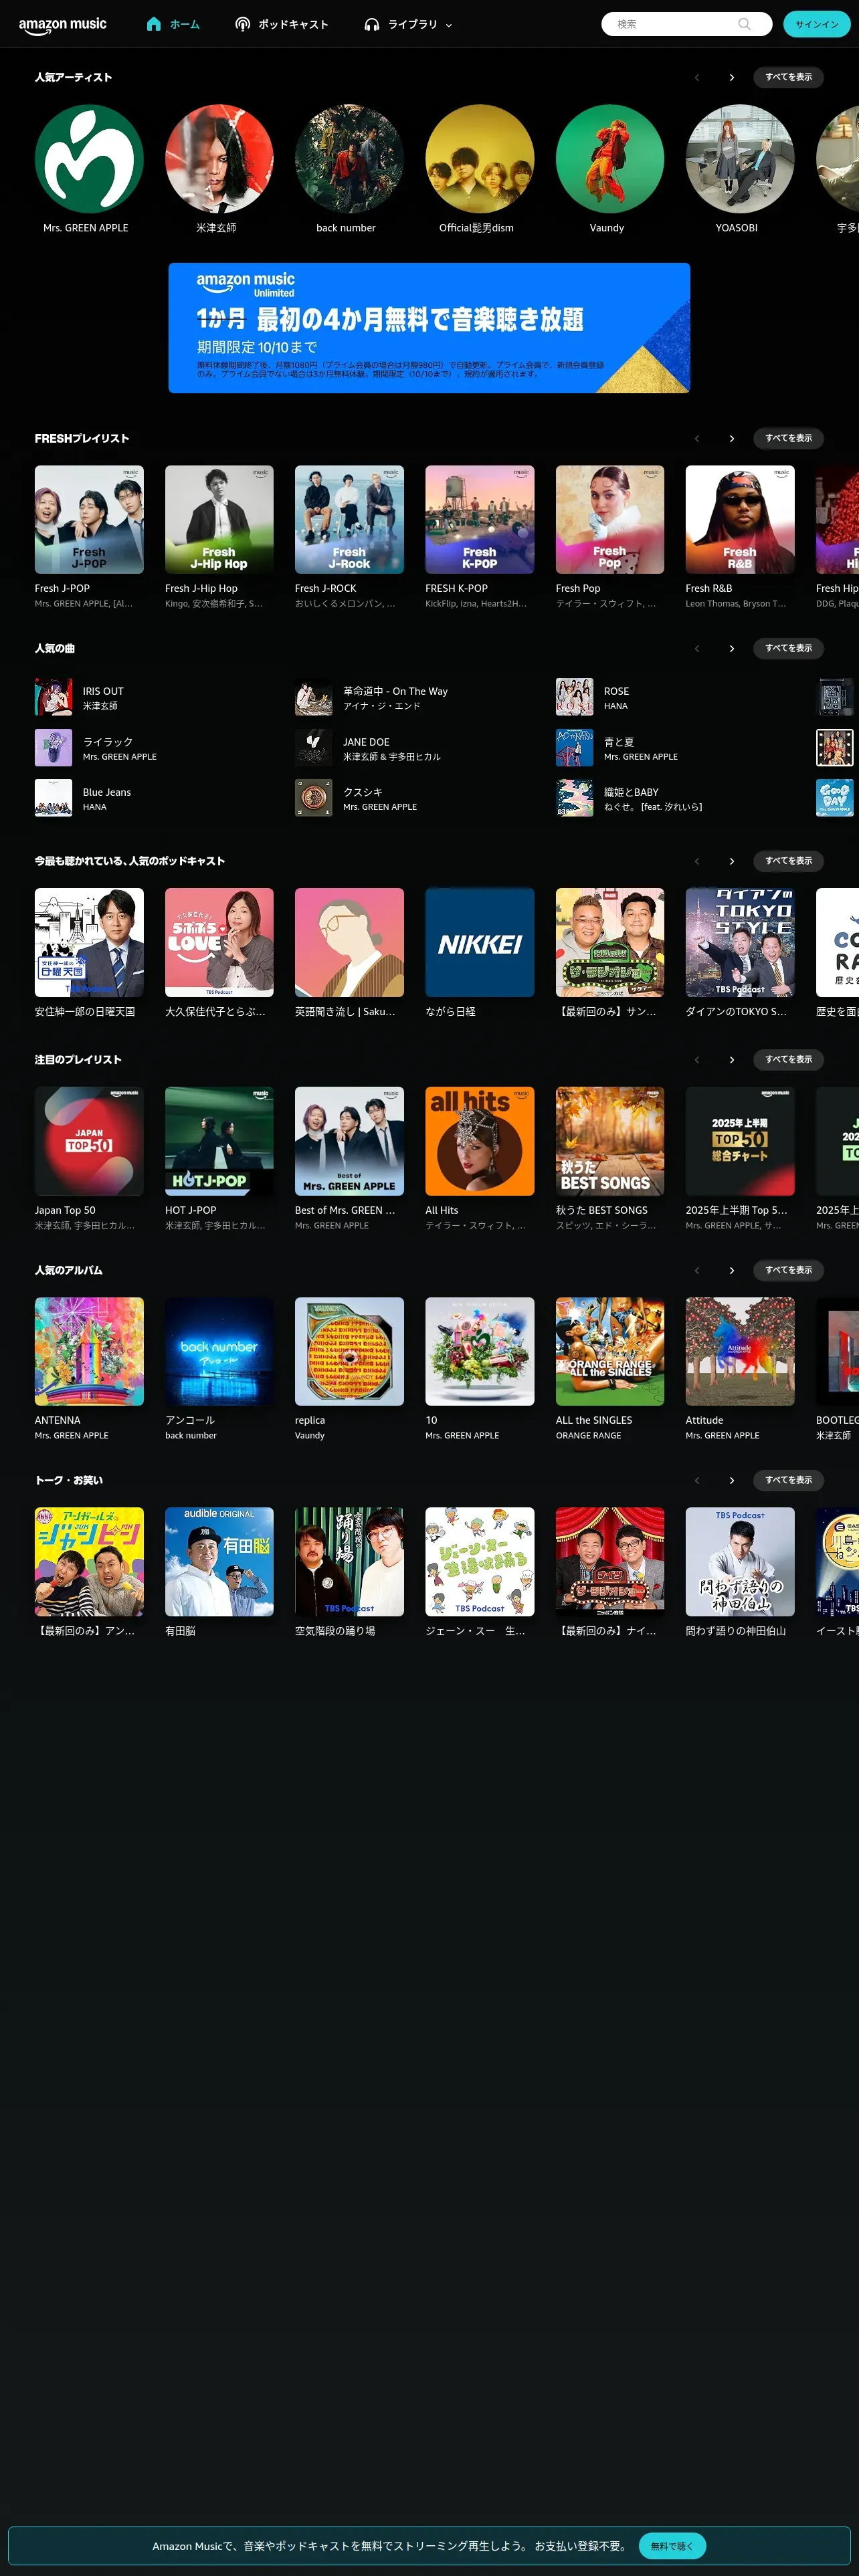Open 米津玄師 artist image

(x=219, y=159)
